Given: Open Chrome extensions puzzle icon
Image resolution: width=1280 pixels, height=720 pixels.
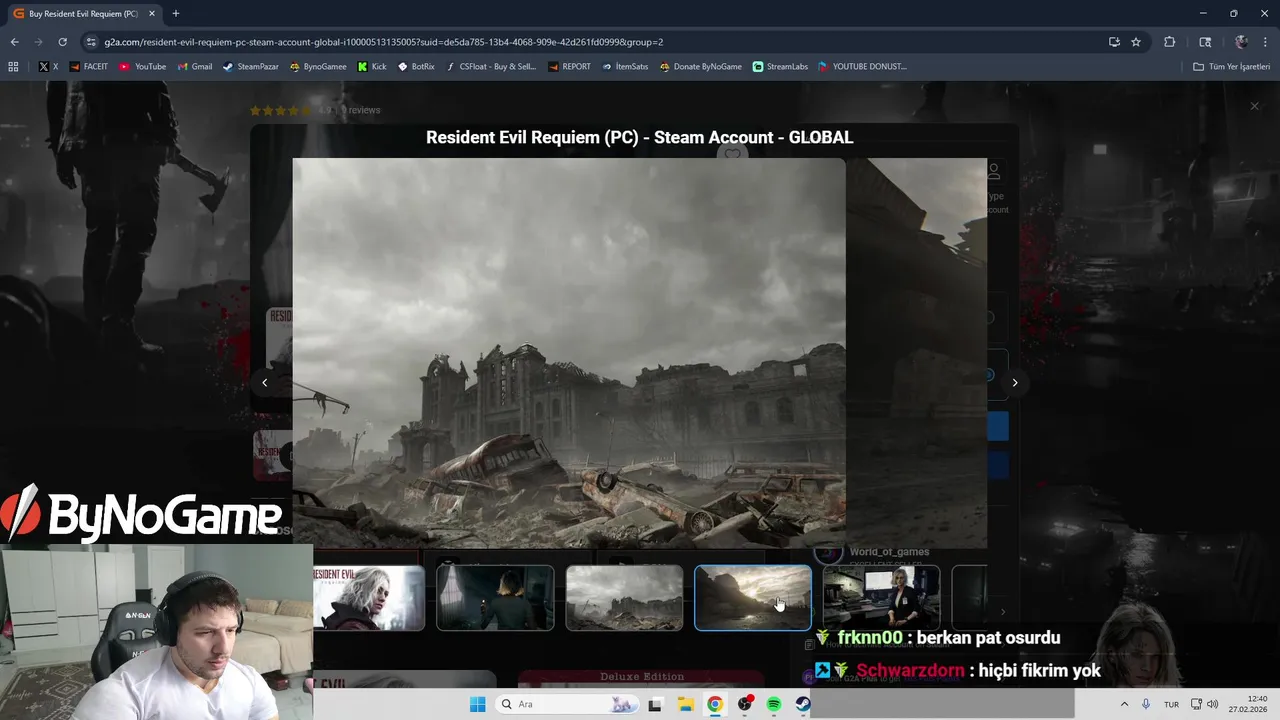Looking at the screenshot, I should [1169, 42].
